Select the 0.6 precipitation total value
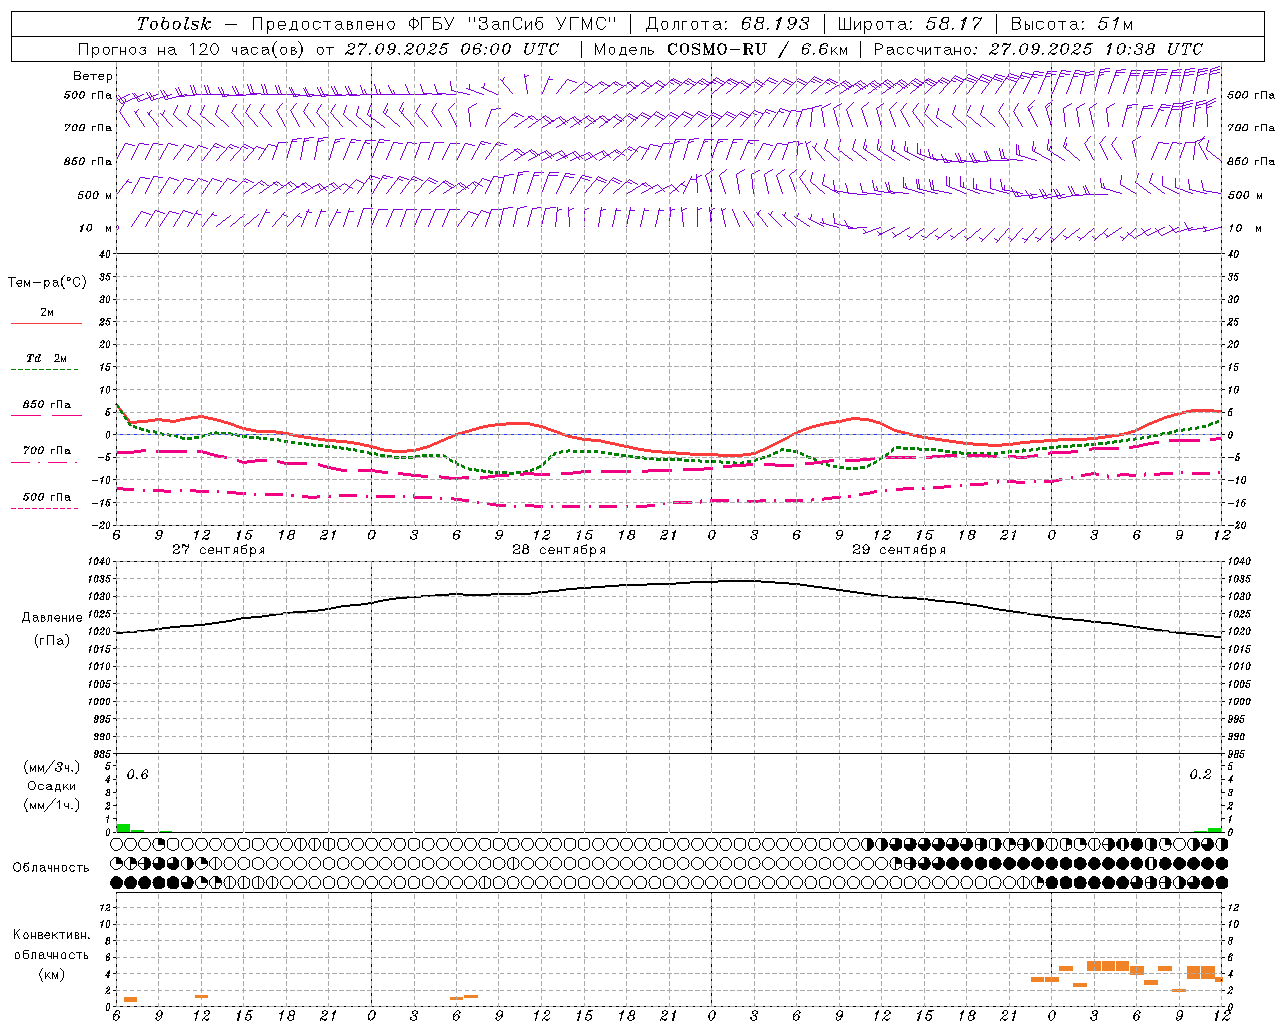 point(138,775)
